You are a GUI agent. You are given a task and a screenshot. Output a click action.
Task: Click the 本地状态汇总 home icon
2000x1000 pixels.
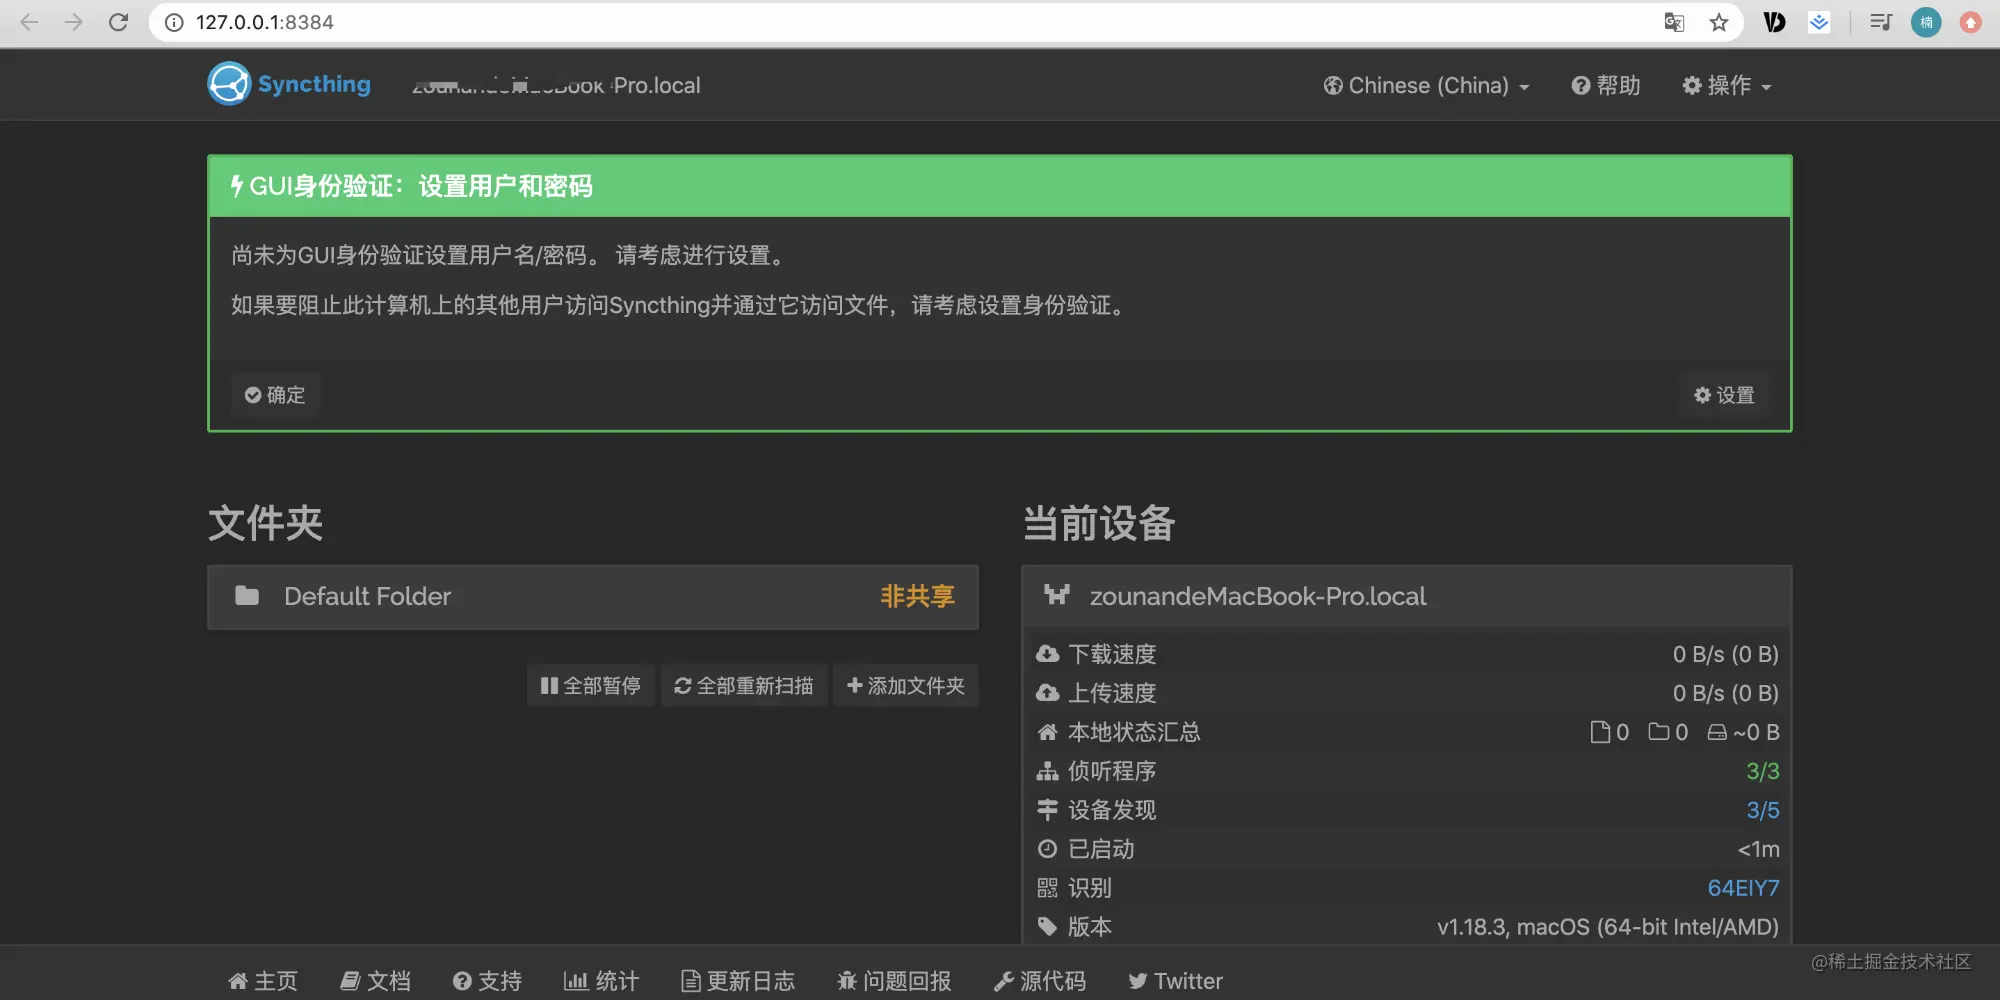click(x=1047, y=732)
